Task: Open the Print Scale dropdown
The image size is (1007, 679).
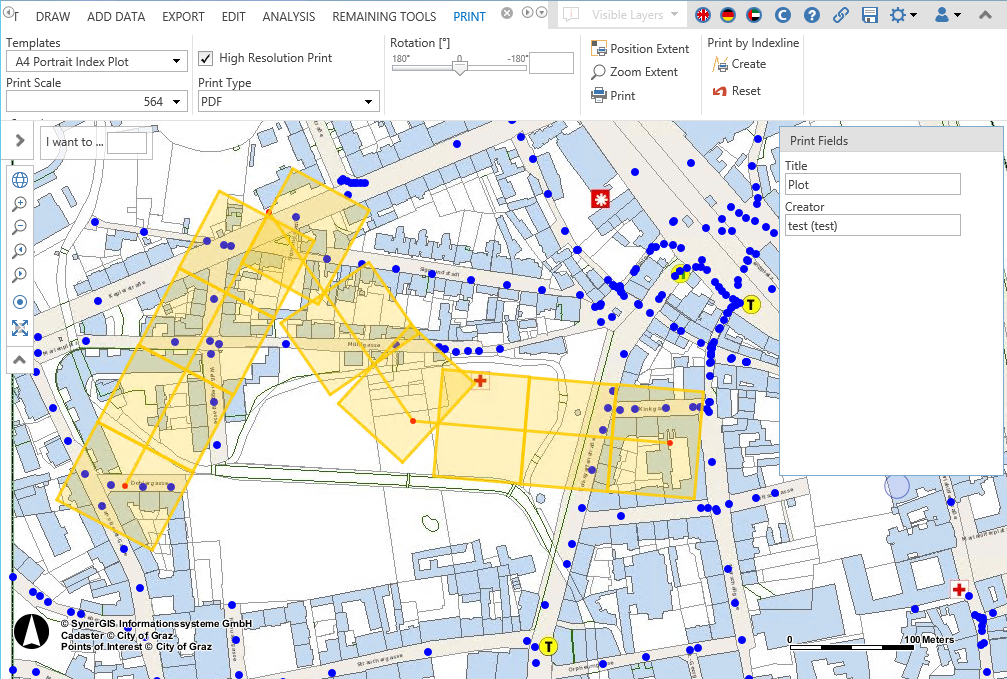Action: click(97, 101)
